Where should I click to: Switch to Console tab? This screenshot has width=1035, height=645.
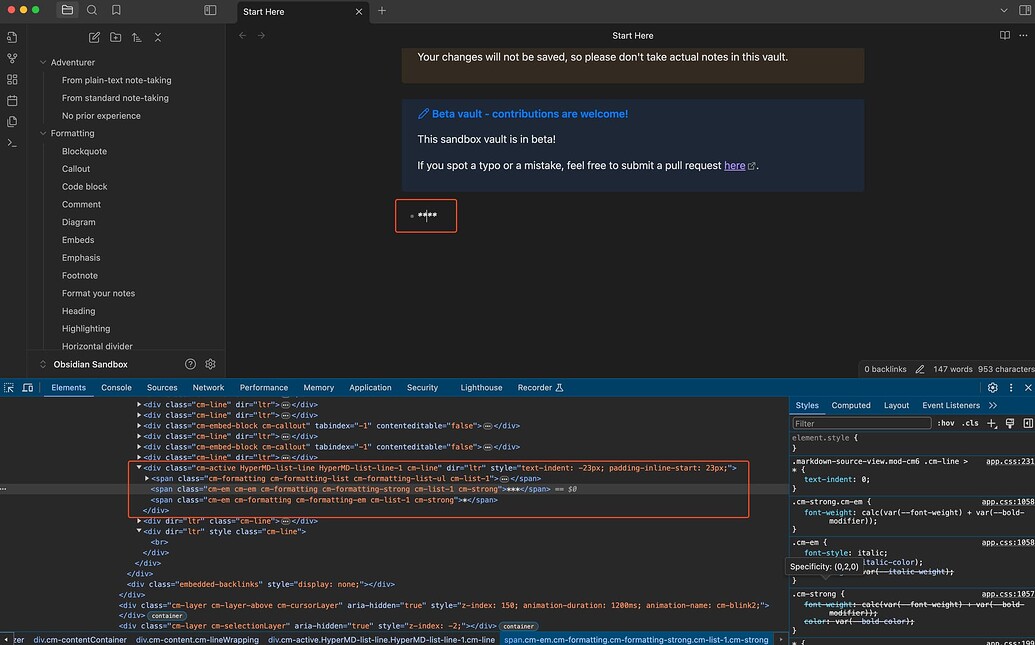(x=116, y=388)
